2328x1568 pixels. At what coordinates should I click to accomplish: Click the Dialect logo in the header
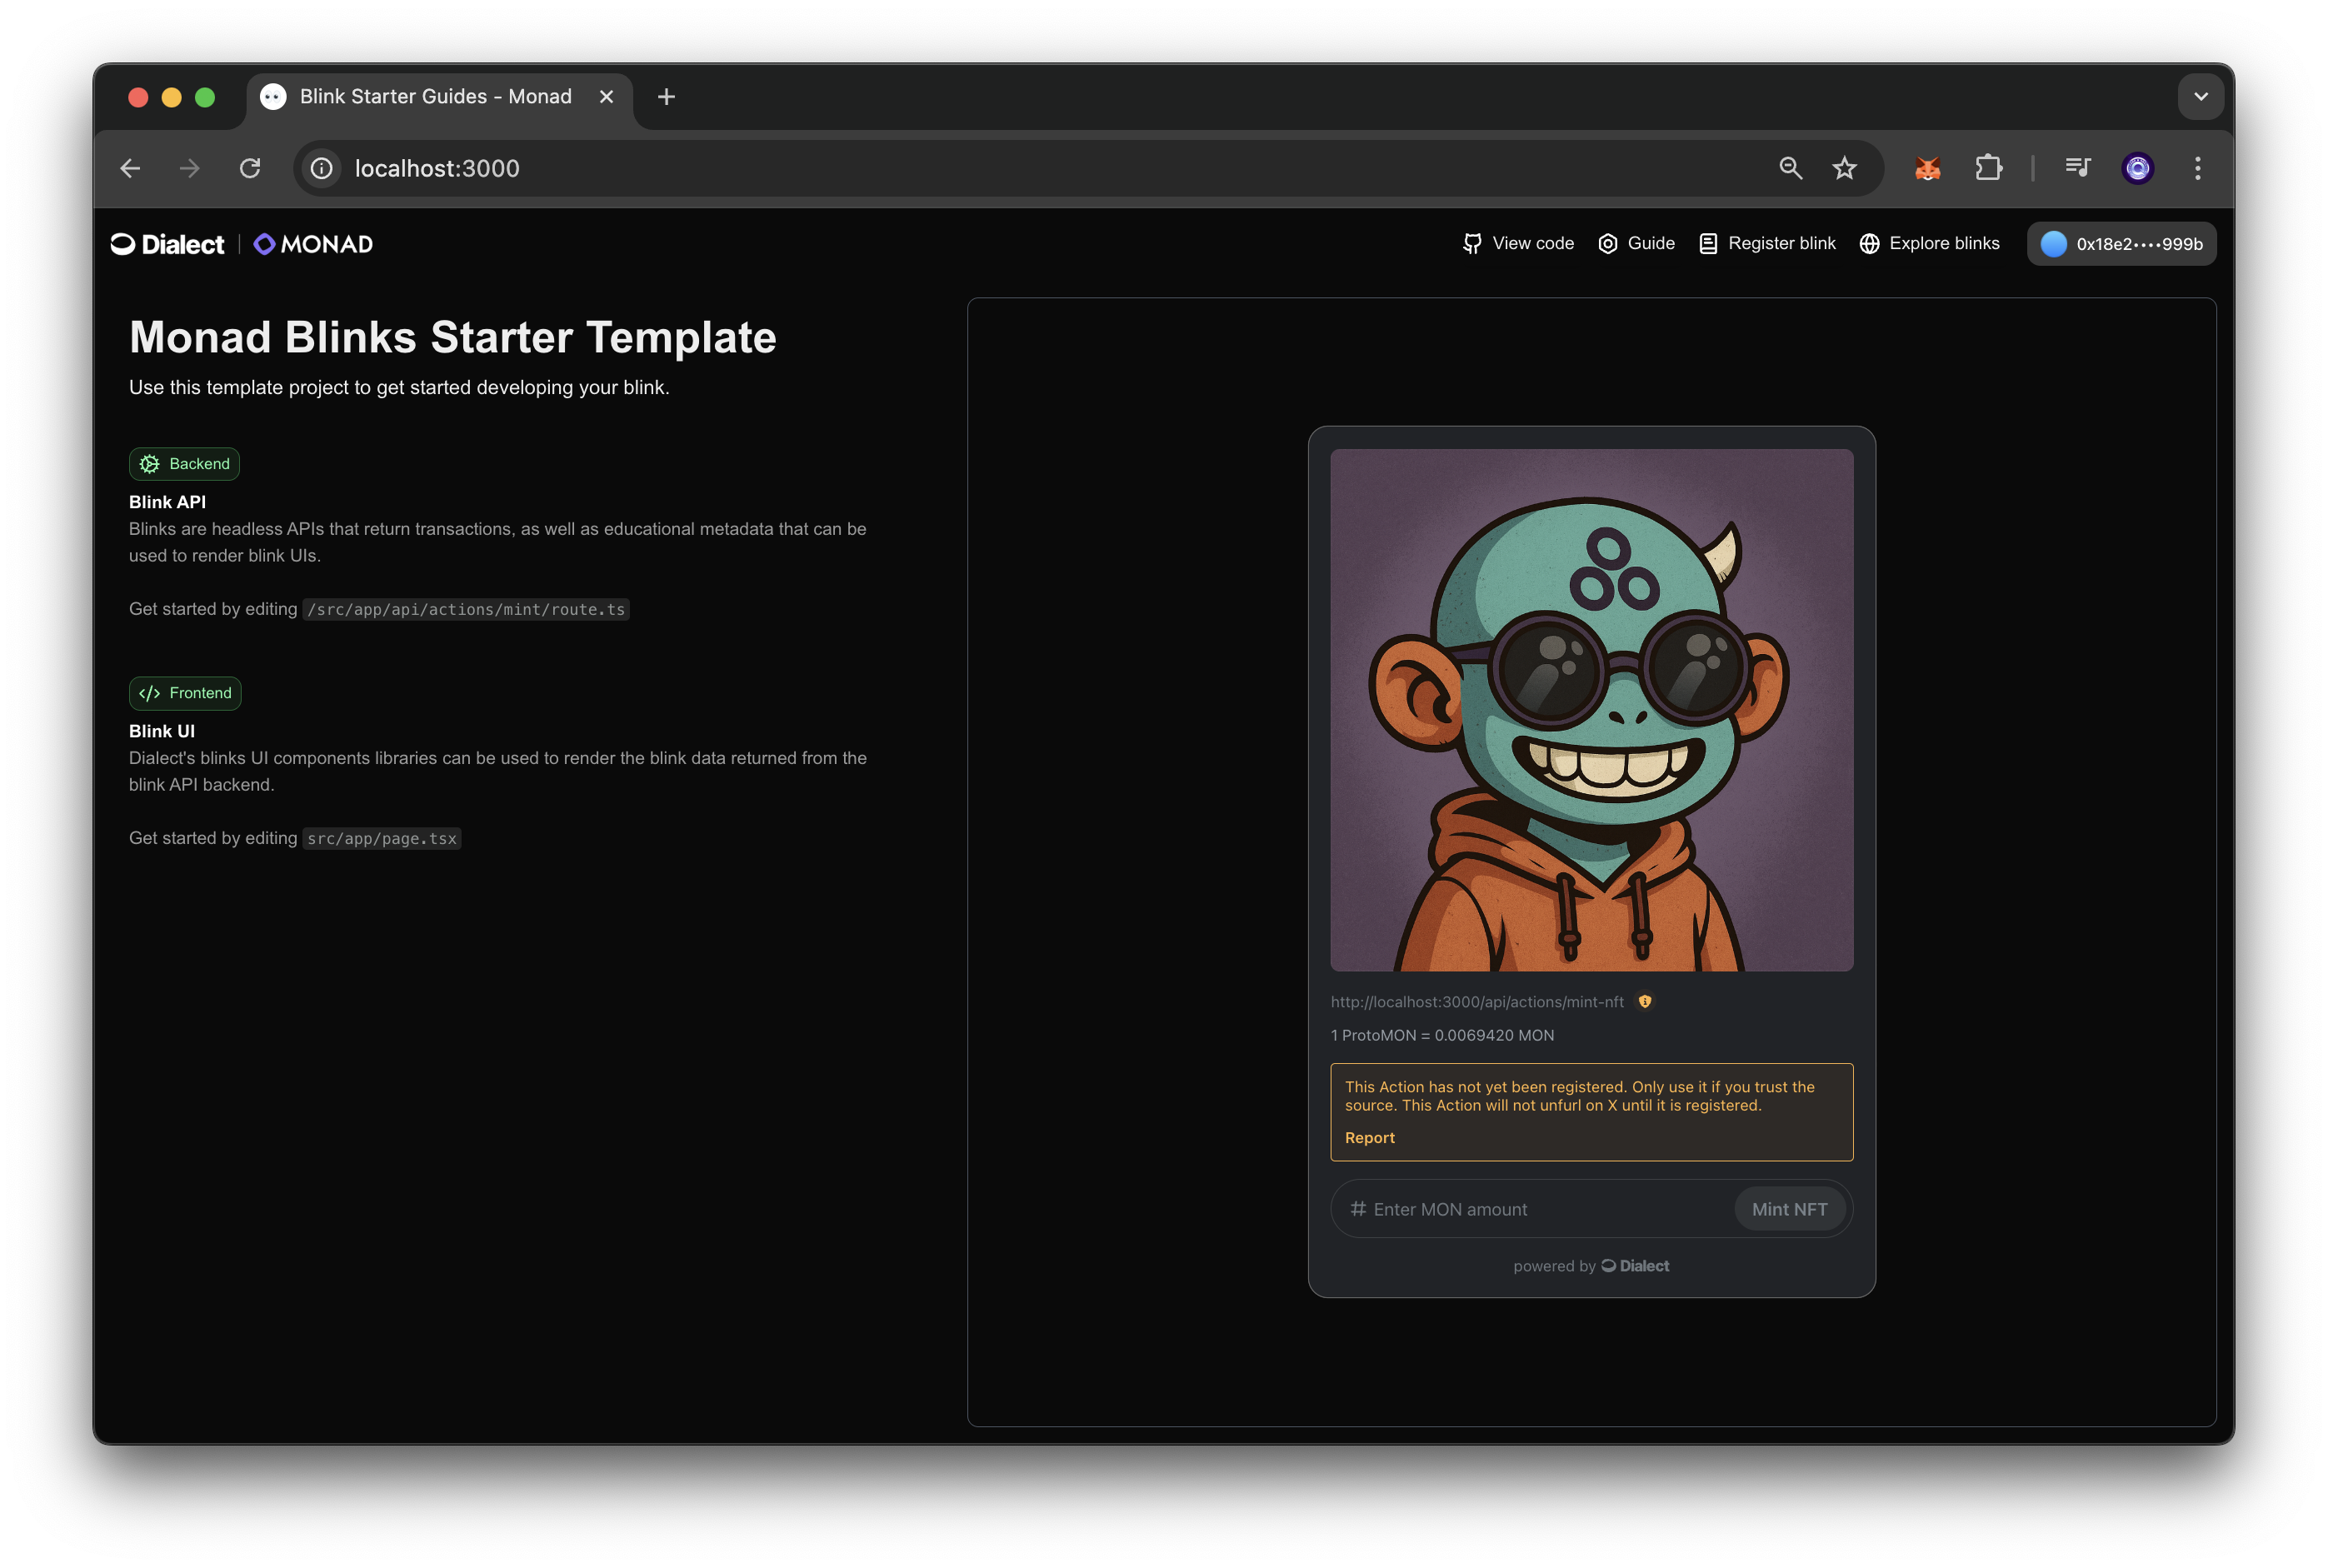coord(168,244)
